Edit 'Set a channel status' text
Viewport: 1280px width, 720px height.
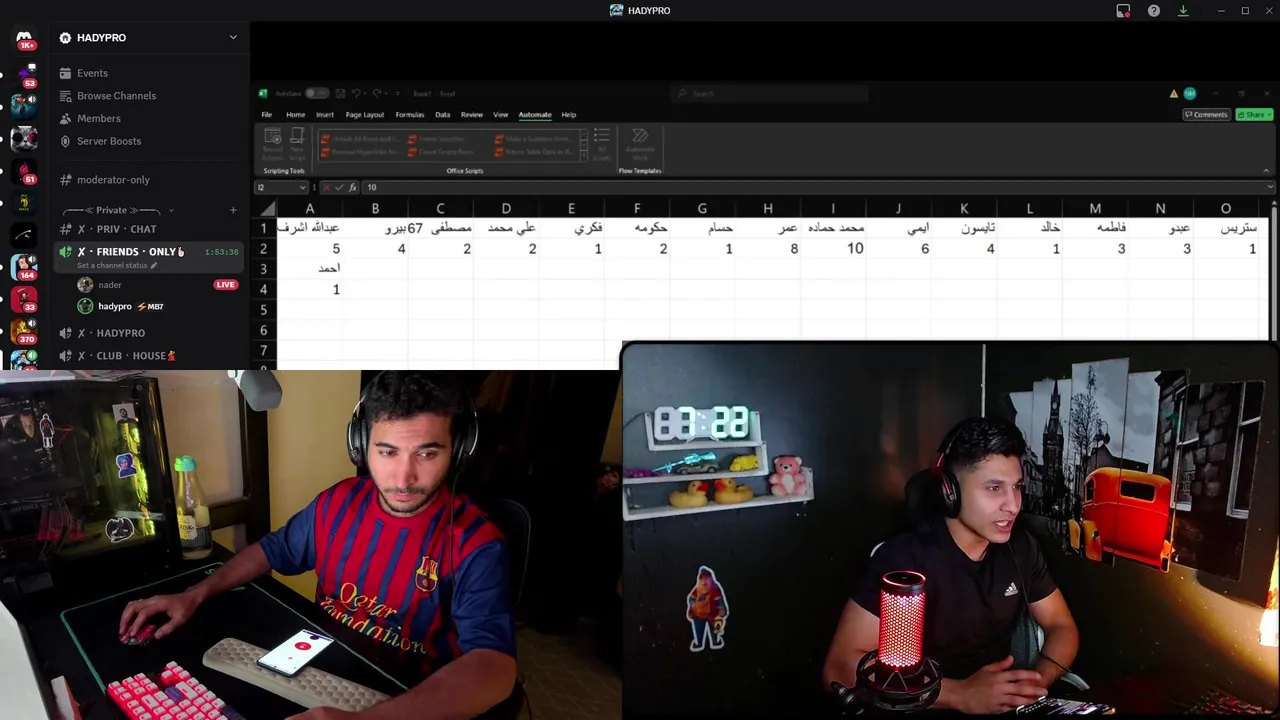[117, 266]
